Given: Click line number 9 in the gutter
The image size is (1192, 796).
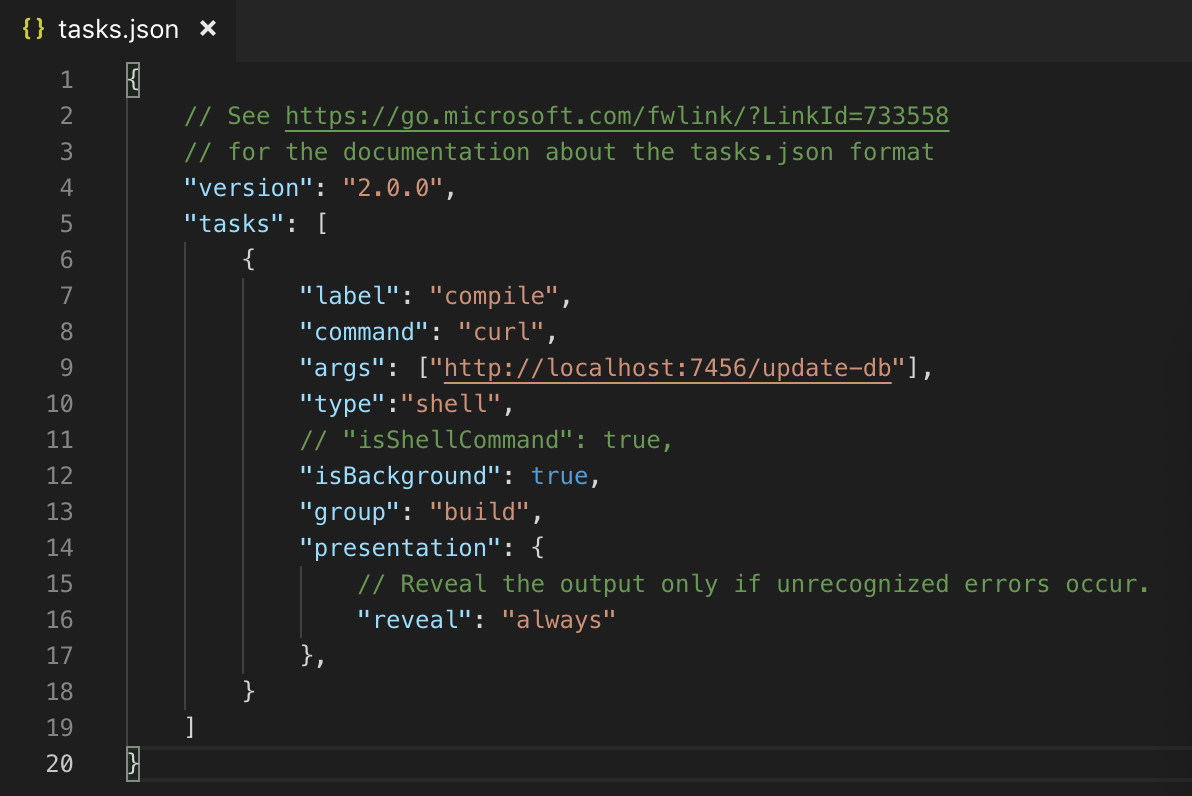Looking at the screenshot, I should point(66,367).
